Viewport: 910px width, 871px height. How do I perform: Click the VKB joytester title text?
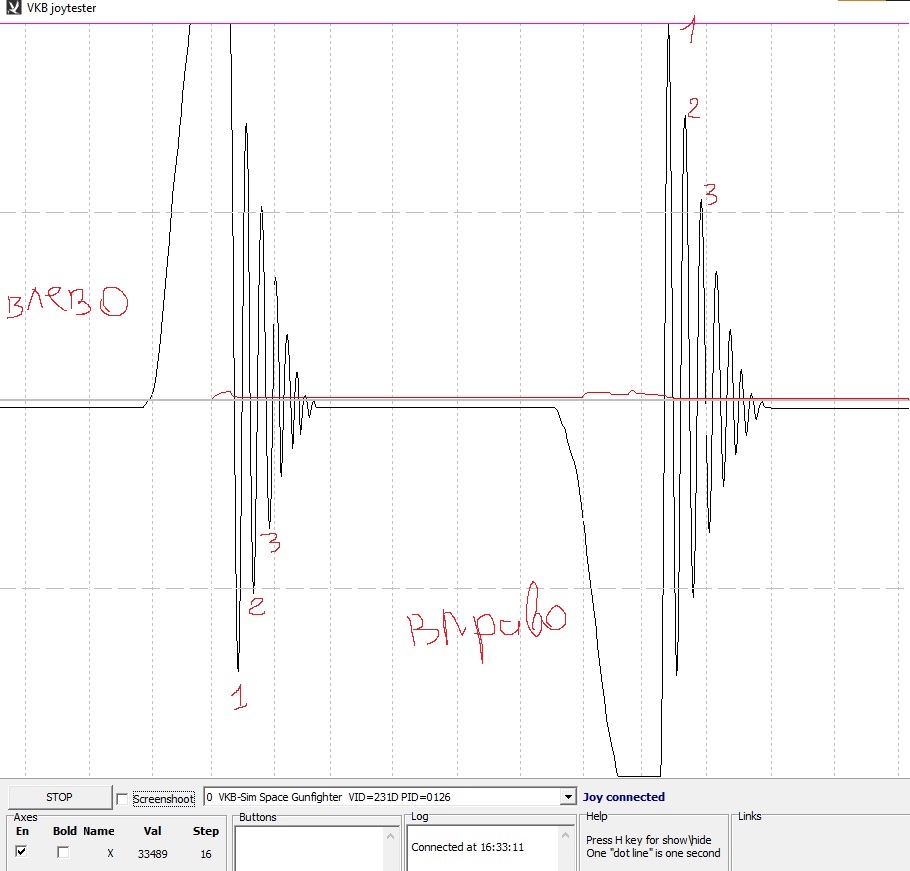click(x=62, y=8)
